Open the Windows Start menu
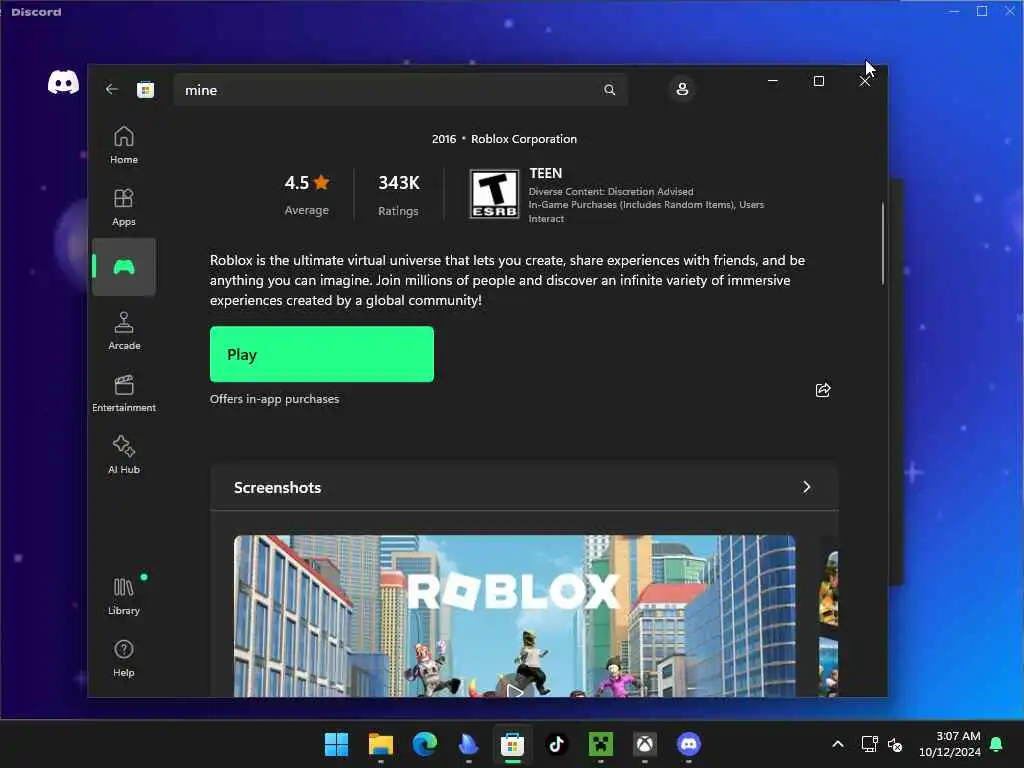This screenshot has width=1024, height=768. [336, 744]
